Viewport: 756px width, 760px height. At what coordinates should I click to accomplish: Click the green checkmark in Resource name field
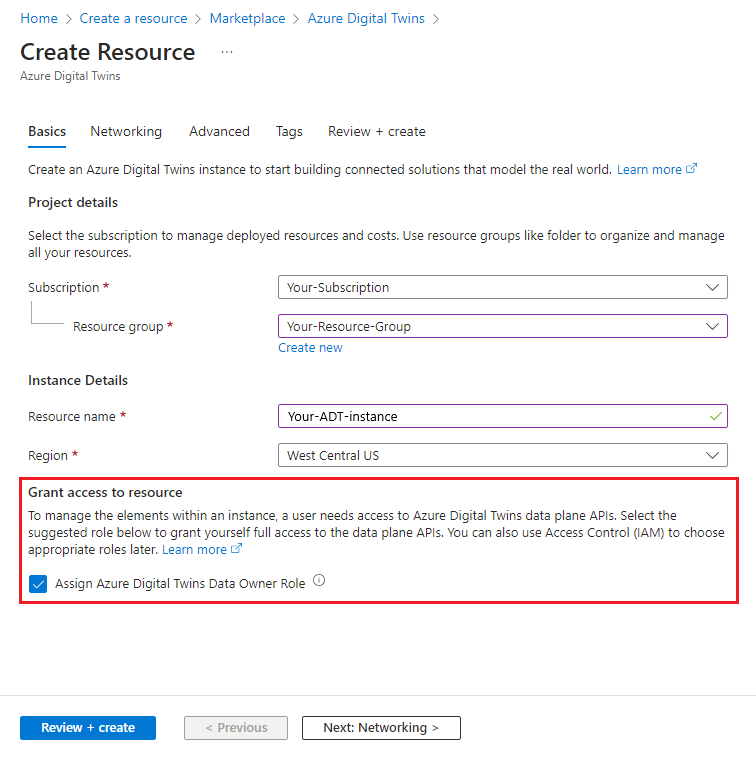[713, 415]
